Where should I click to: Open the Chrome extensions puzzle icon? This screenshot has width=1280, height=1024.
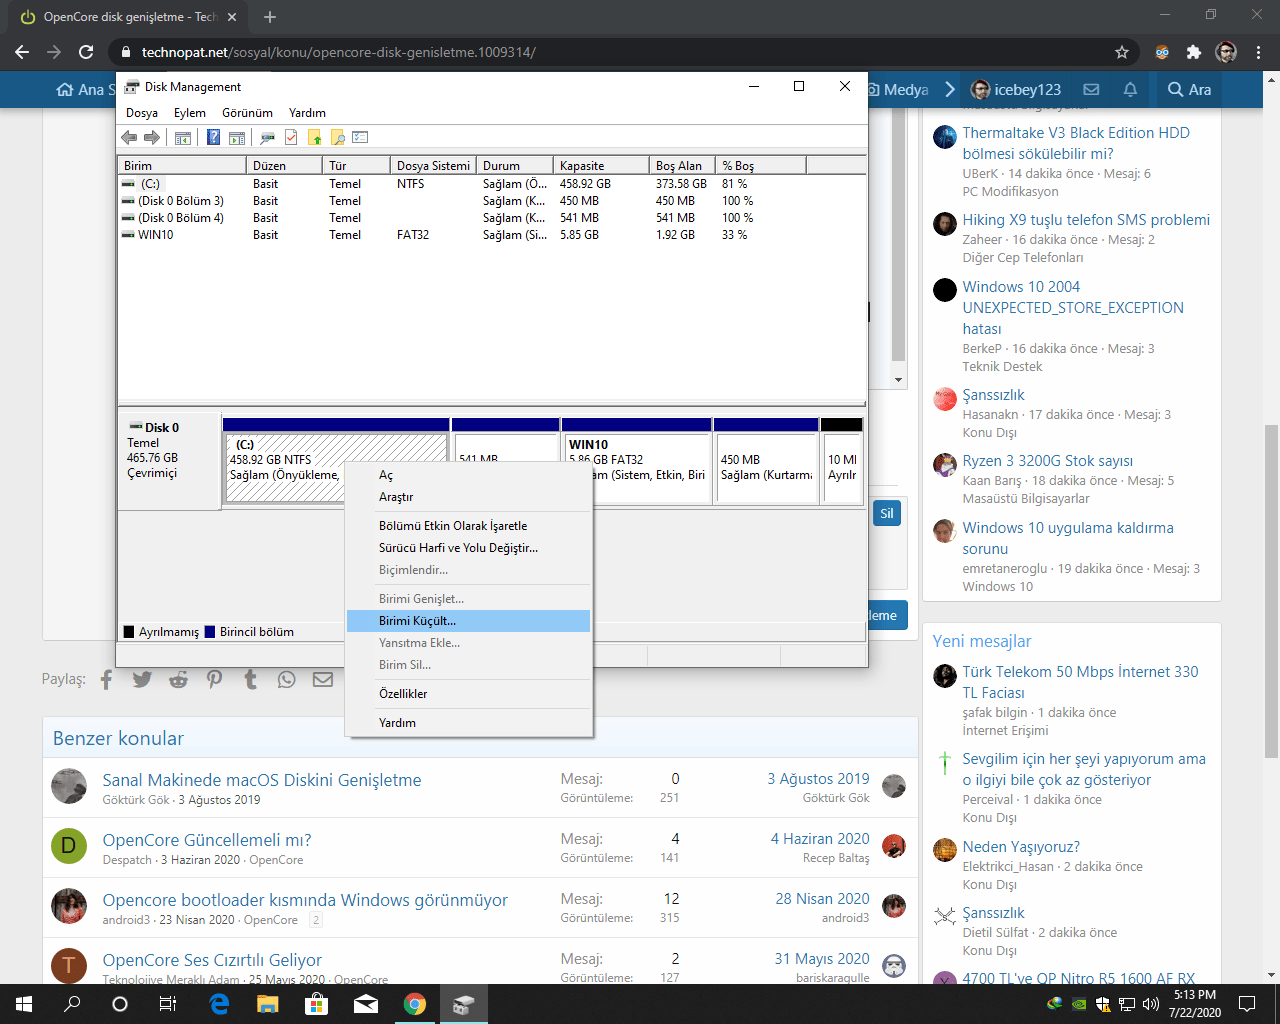click(x=1193, y=52)
